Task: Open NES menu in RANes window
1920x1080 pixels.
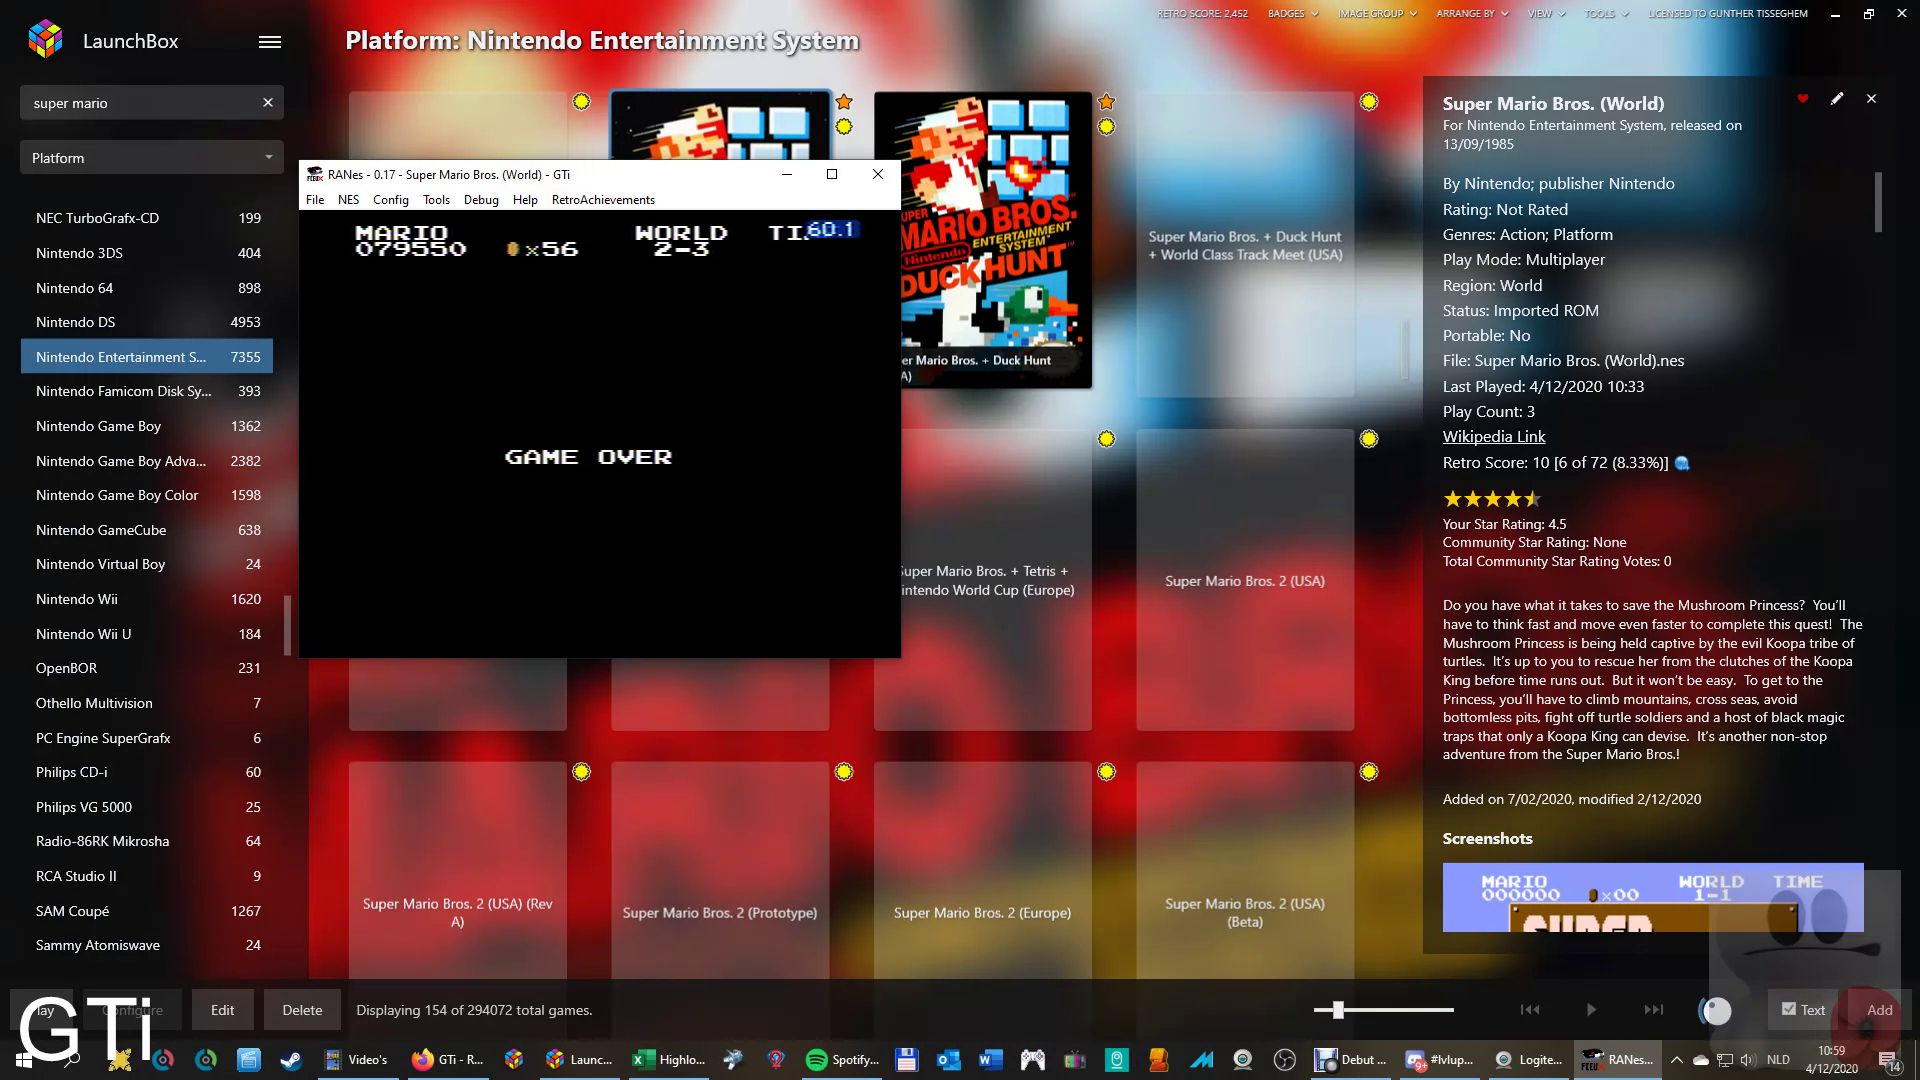Action: pyautogui.click(x=348, y=200)
